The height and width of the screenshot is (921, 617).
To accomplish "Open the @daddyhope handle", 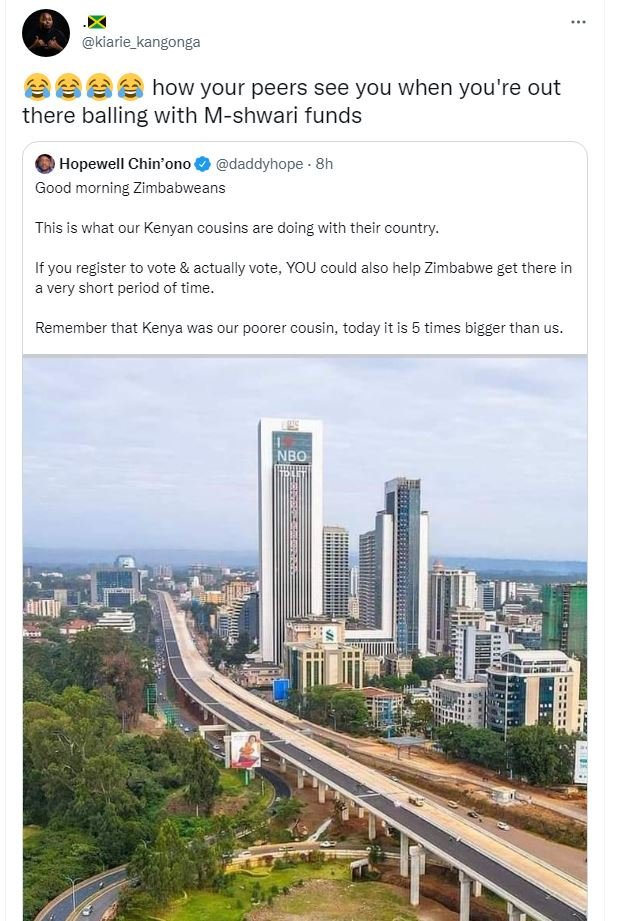I will tap(259, 164).
